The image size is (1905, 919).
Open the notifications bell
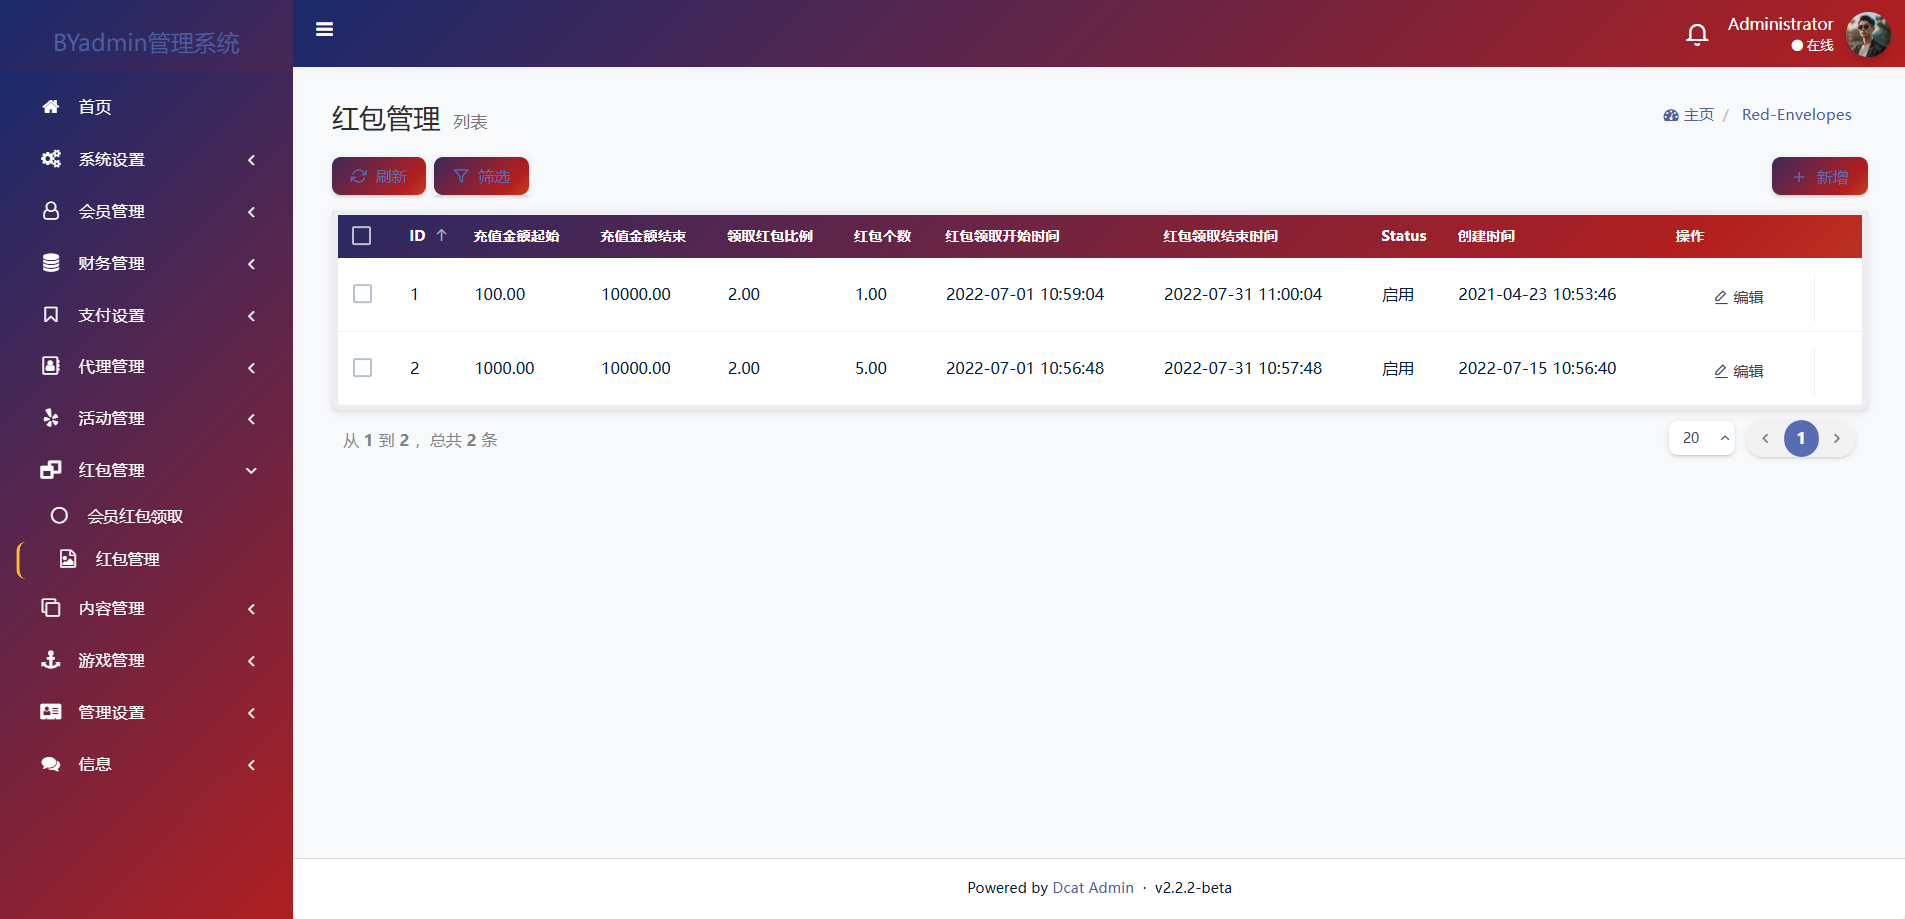[x=1697, y=35]
